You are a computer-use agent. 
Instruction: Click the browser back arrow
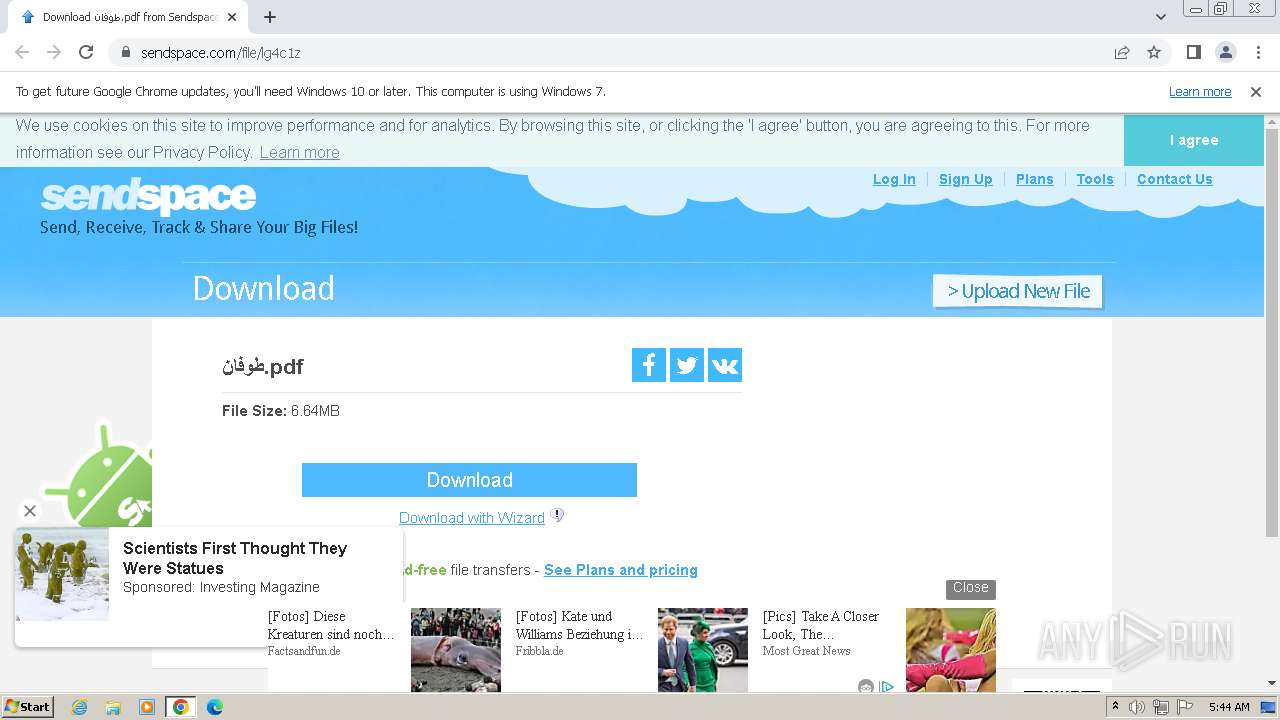(22, 52)
